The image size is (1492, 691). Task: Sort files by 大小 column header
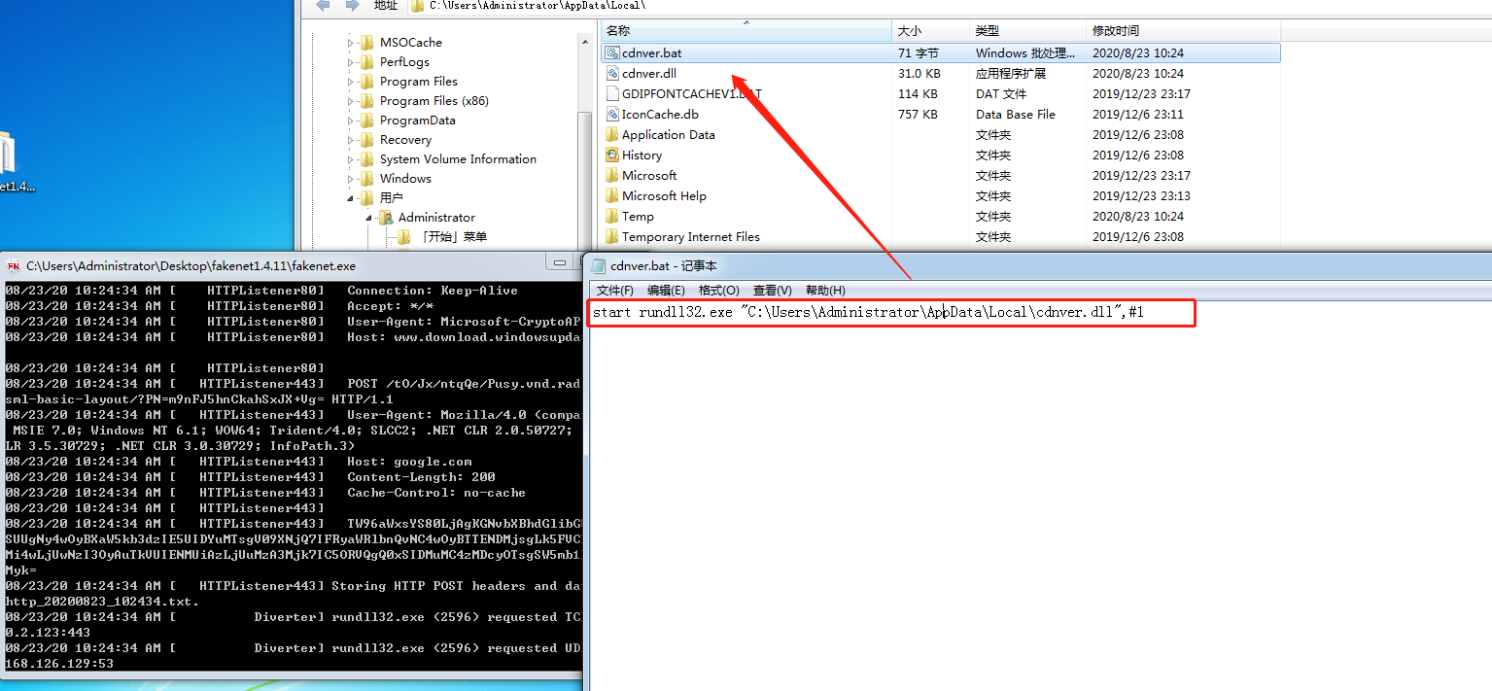pos(909,31)
